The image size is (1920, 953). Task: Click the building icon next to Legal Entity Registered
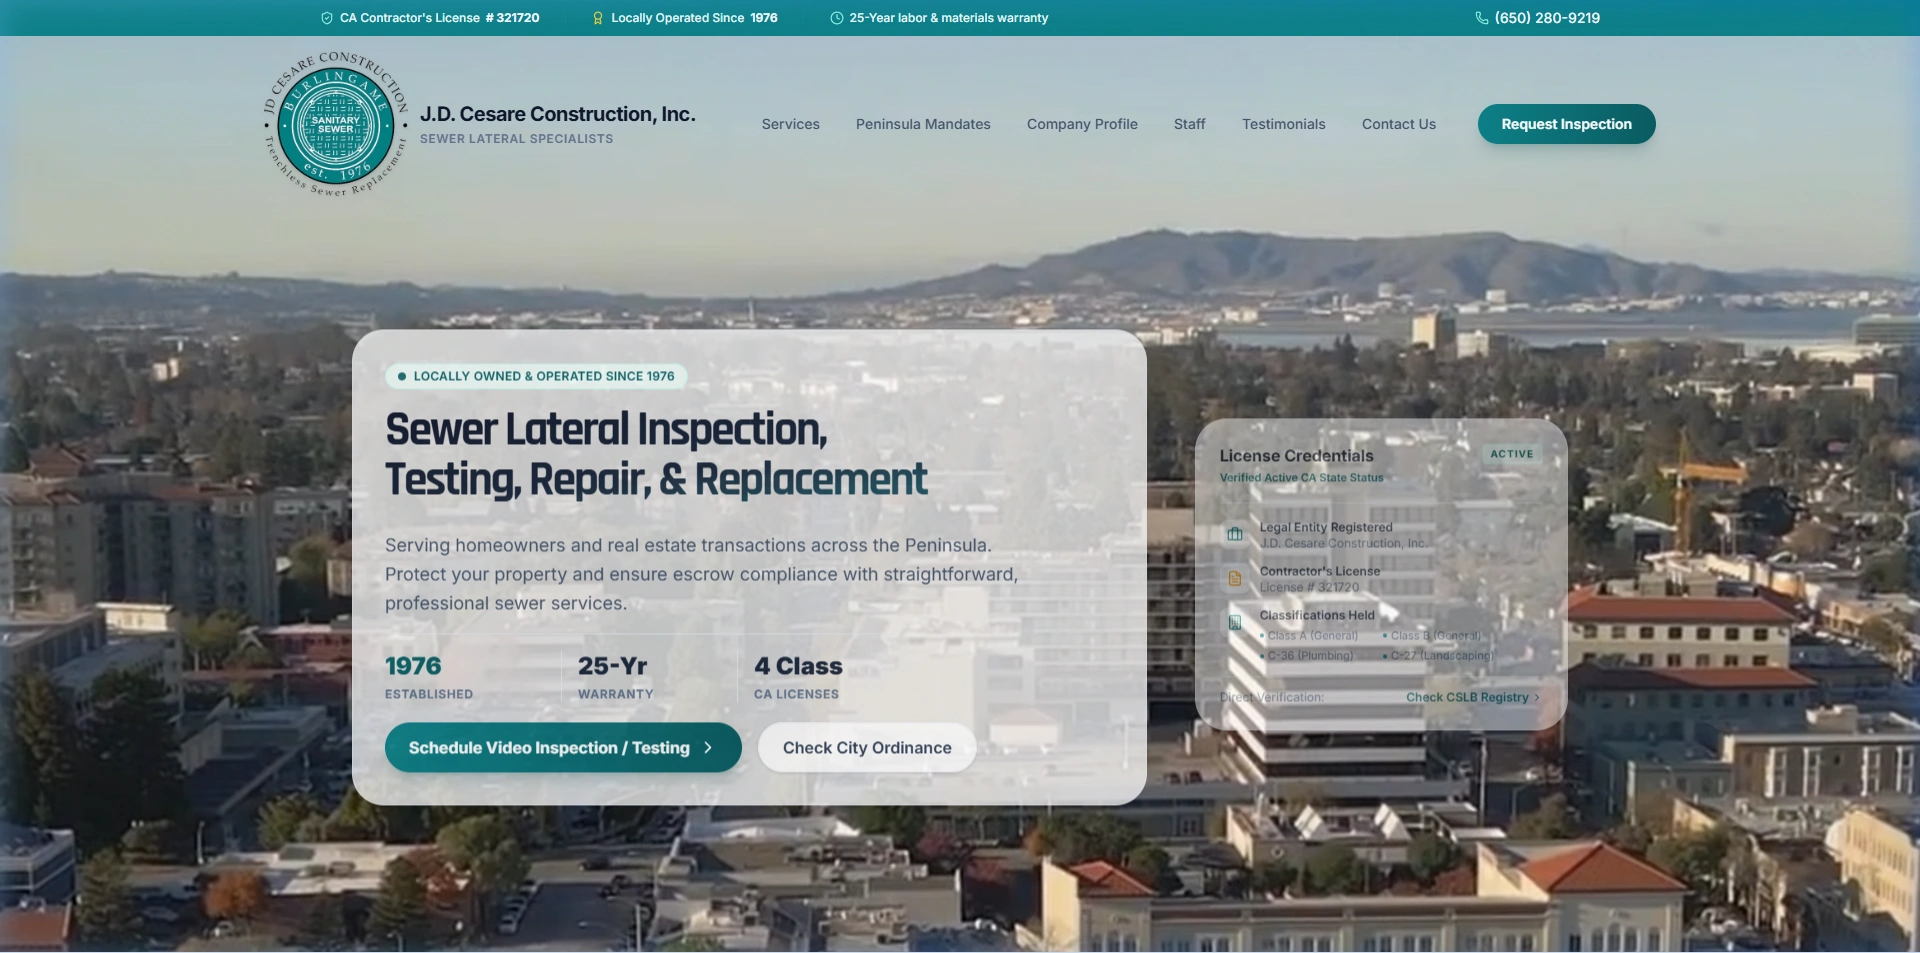pos(1235,534)
